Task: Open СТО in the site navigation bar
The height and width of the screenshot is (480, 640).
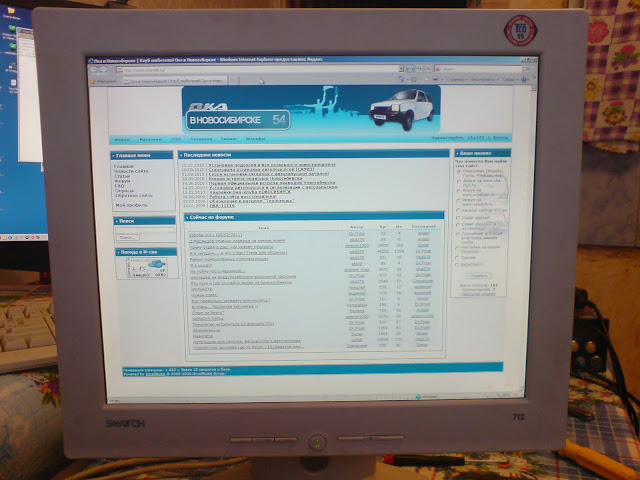Action: [176, 139]
